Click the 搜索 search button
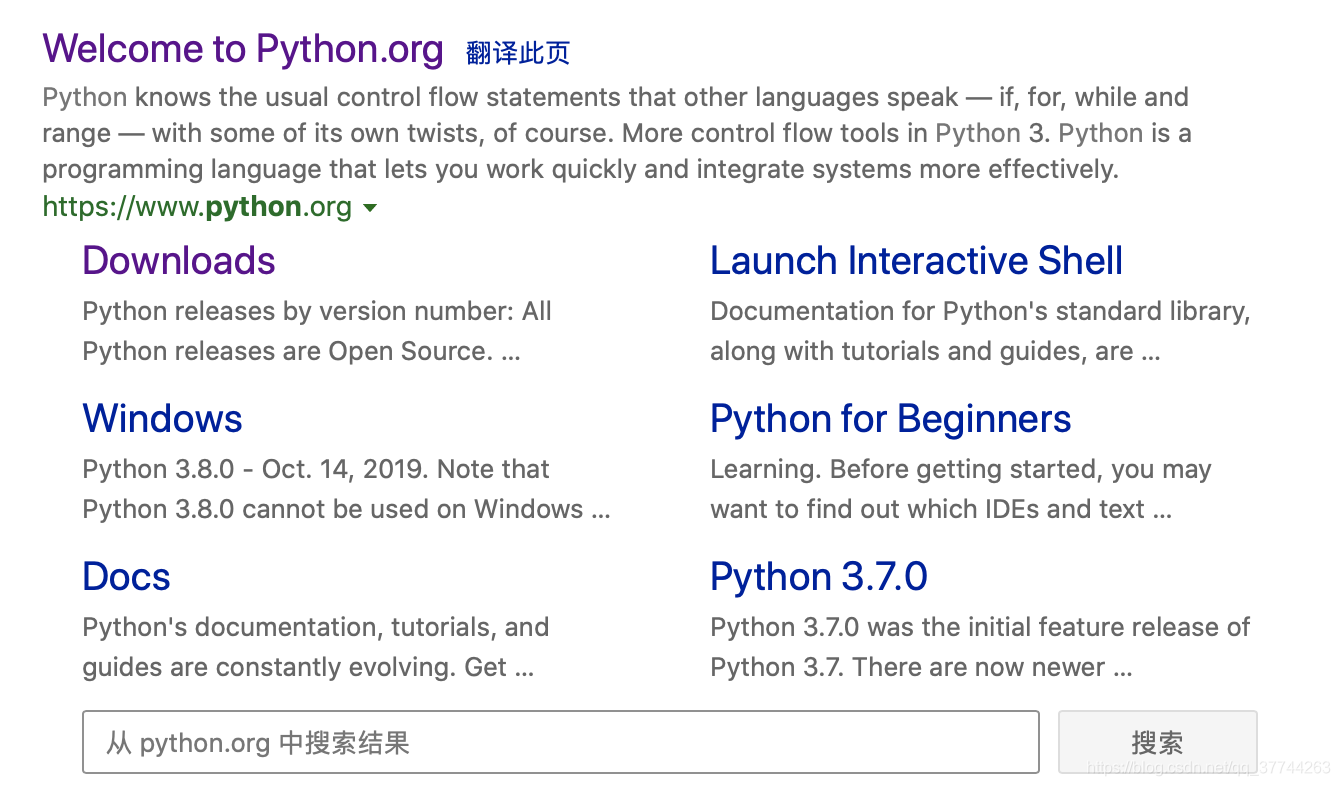The height and width of the screenshot is (786, 1340). tap(1158, 742)
